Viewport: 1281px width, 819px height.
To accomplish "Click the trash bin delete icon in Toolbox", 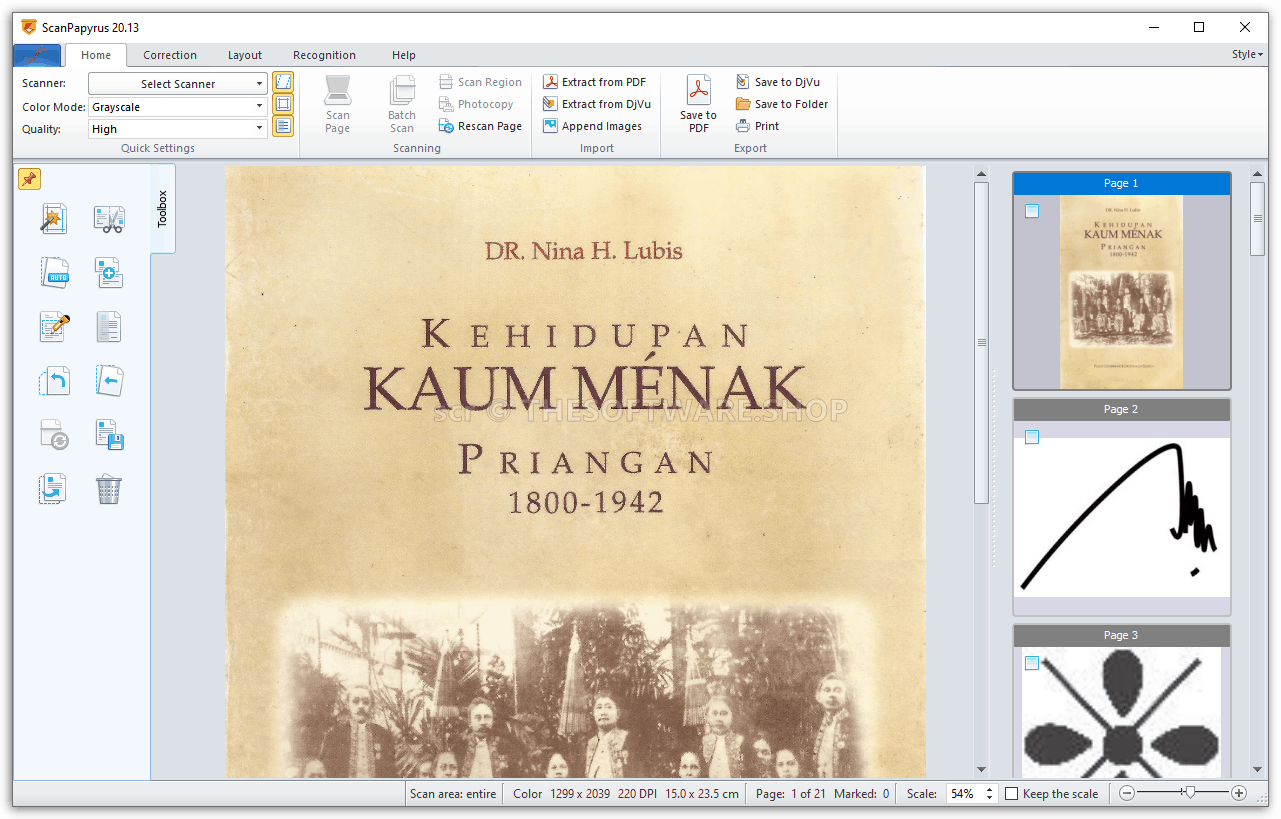I will coord(108,489).
